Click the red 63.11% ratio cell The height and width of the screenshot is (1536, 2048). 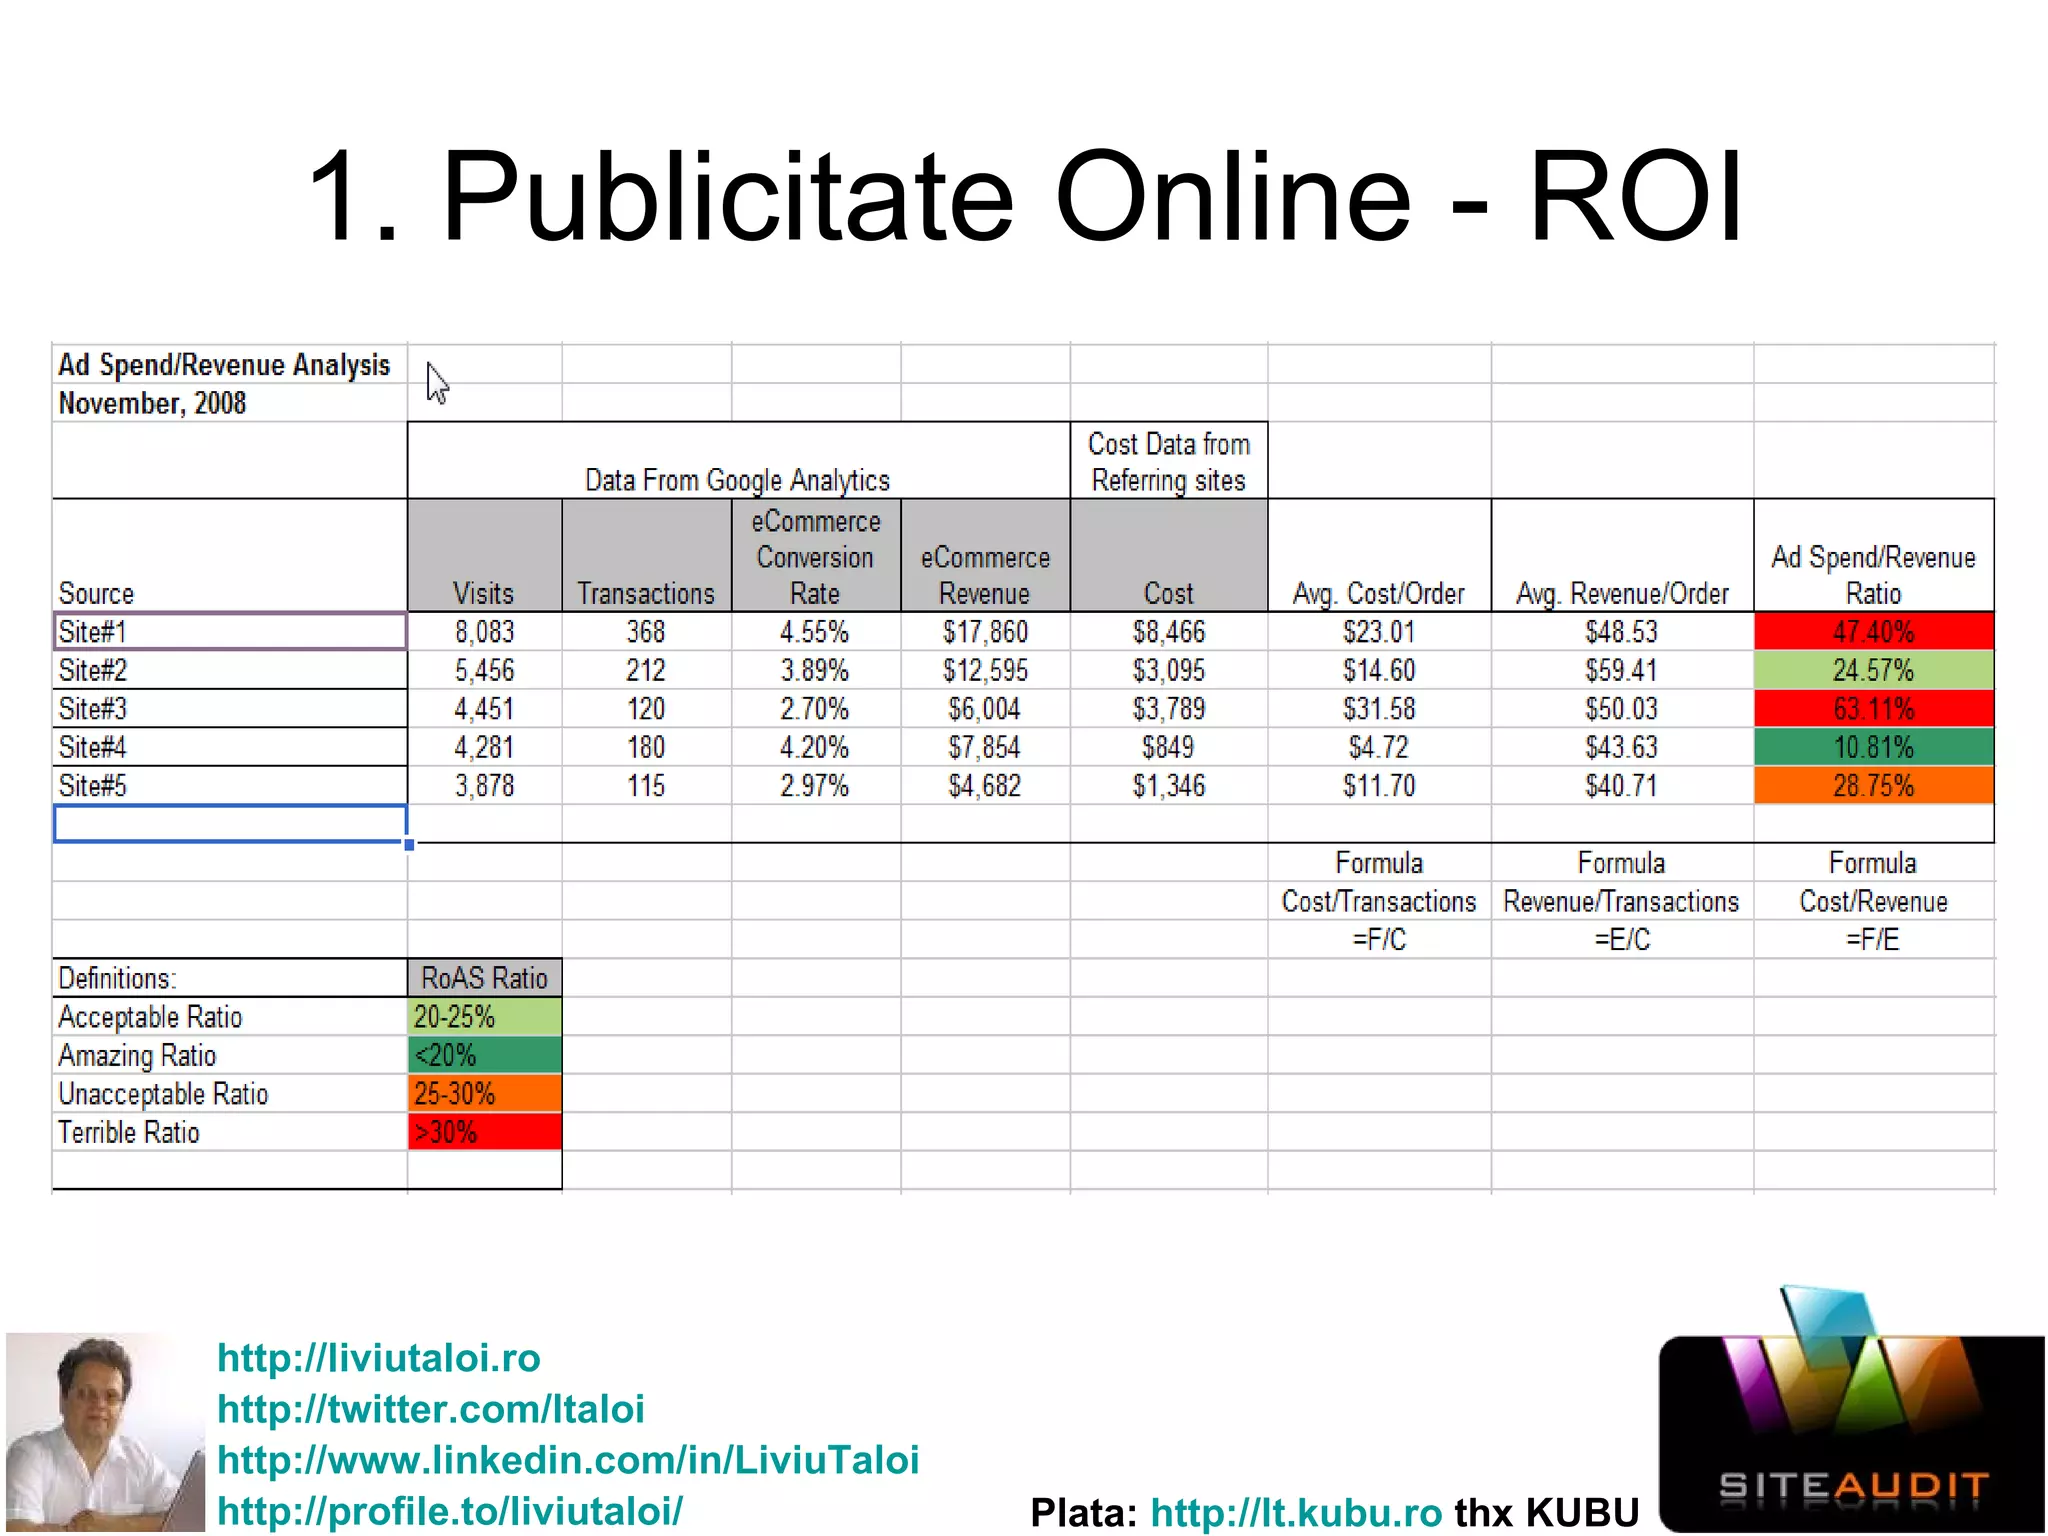pos(1873,709)
